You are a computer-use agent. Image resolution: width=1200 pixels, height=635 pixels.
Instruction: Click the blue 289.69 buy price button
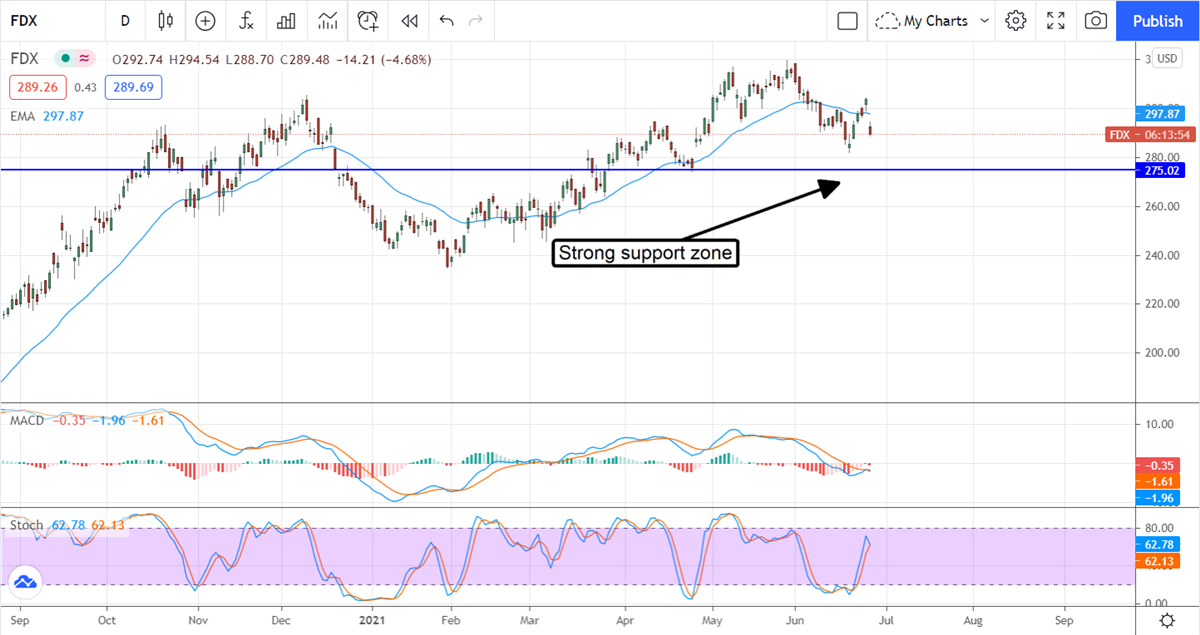(x=135, y=88)
